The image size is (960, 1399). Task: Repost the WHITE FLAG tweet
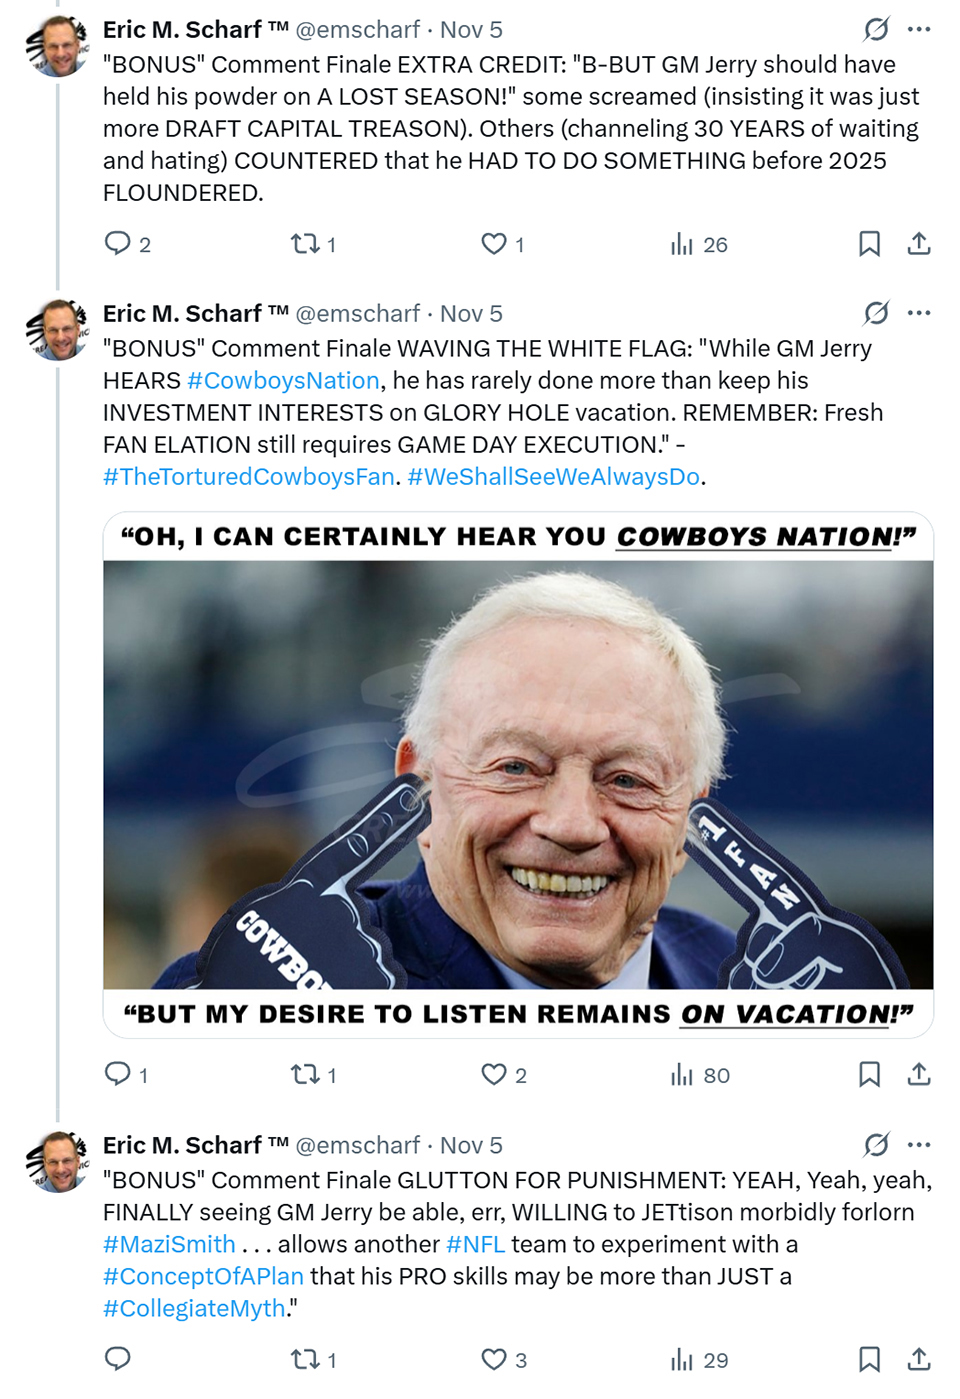click(304, 1074)
